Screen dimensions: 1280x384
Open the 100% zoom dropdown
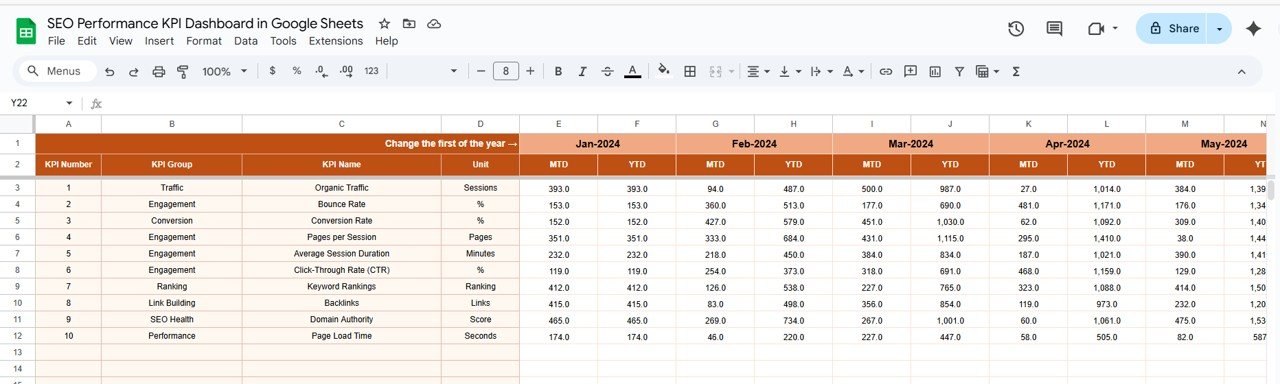click(225, 71)
